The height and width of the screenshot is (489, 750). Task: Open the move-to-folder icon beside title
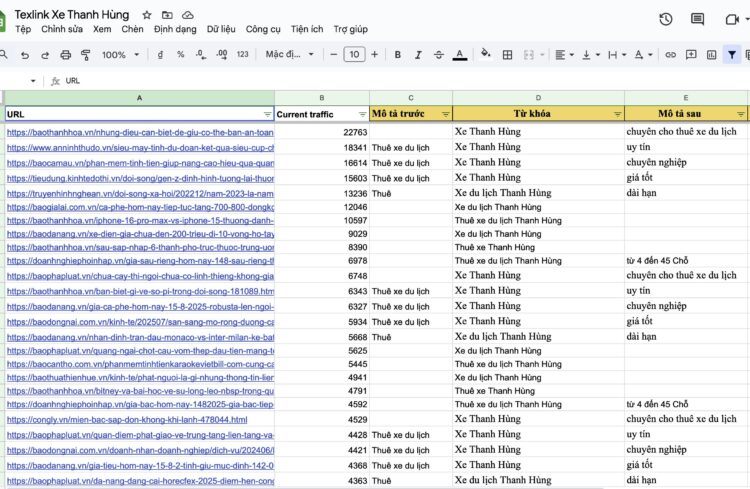pos(167,15)
